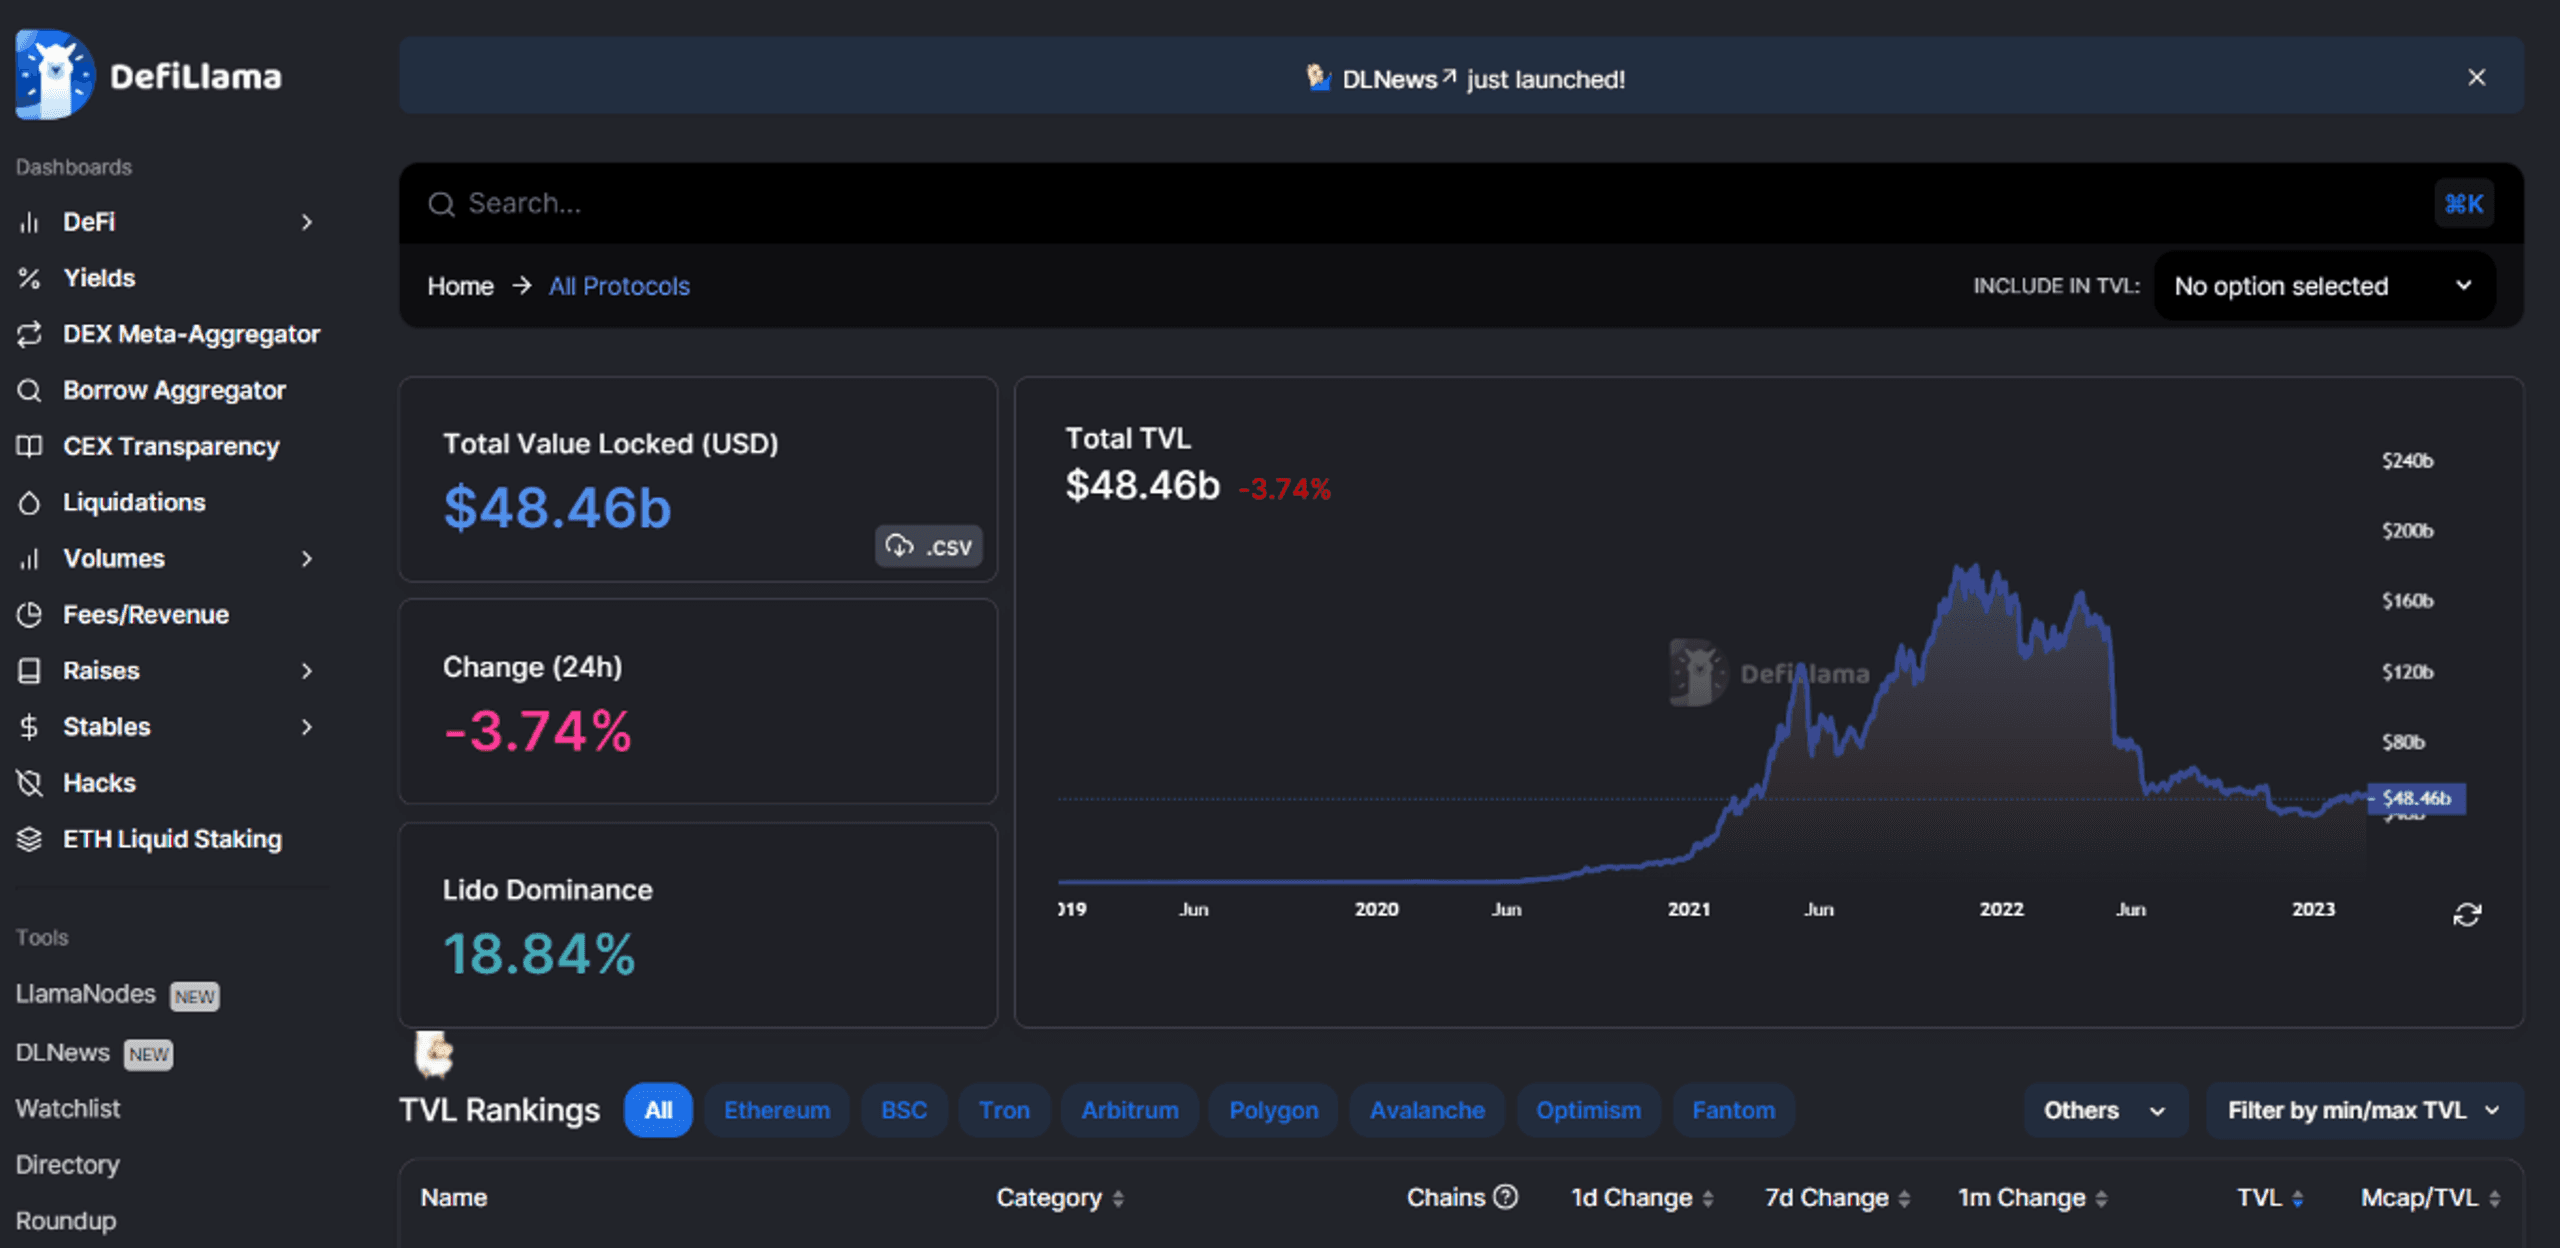Select the Polygon chain filter
Image resolution: width=2560 pixels, height=1248 pixels.
[x=1273, y=1110]
